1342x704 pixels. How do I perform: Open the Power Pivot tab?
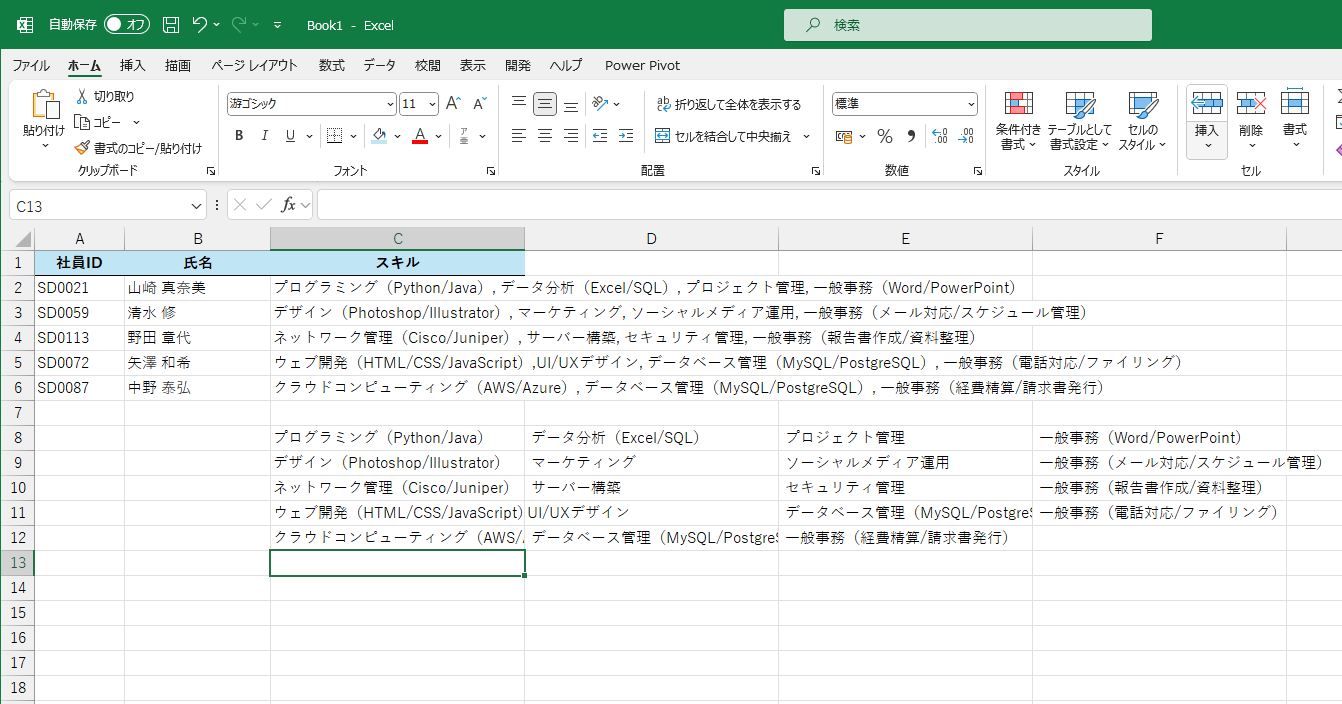pos(642,65)
